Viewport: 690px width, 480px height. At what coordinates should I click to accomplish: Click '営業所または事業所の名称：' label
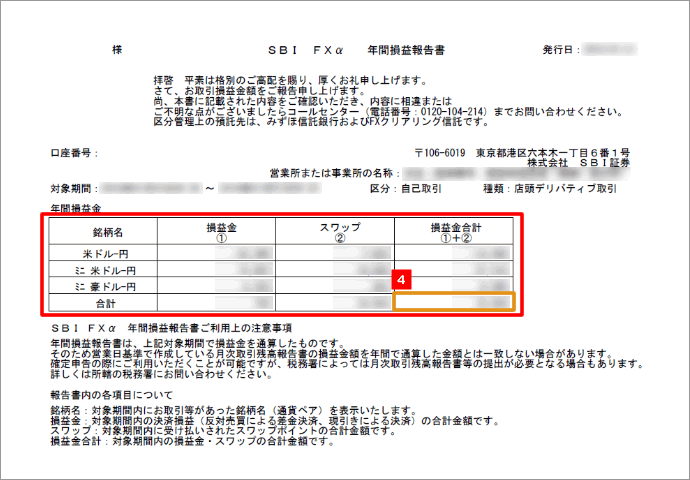click(x=335, y=173)
